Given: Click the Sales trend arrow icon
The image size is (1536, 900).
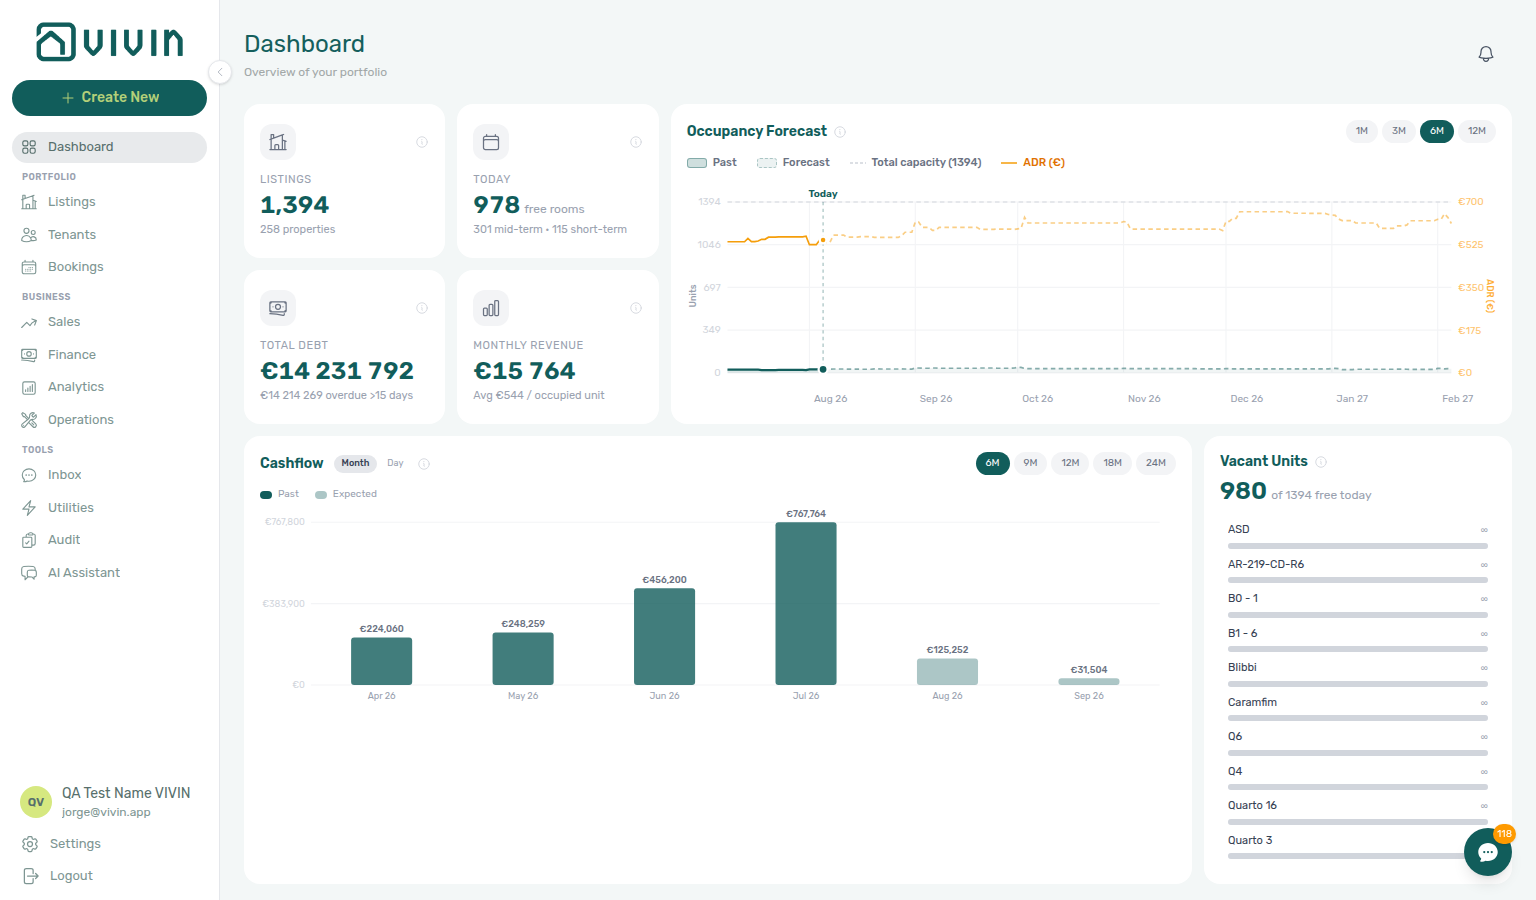Looking at the screenshot, I should (x=29, y=322).
